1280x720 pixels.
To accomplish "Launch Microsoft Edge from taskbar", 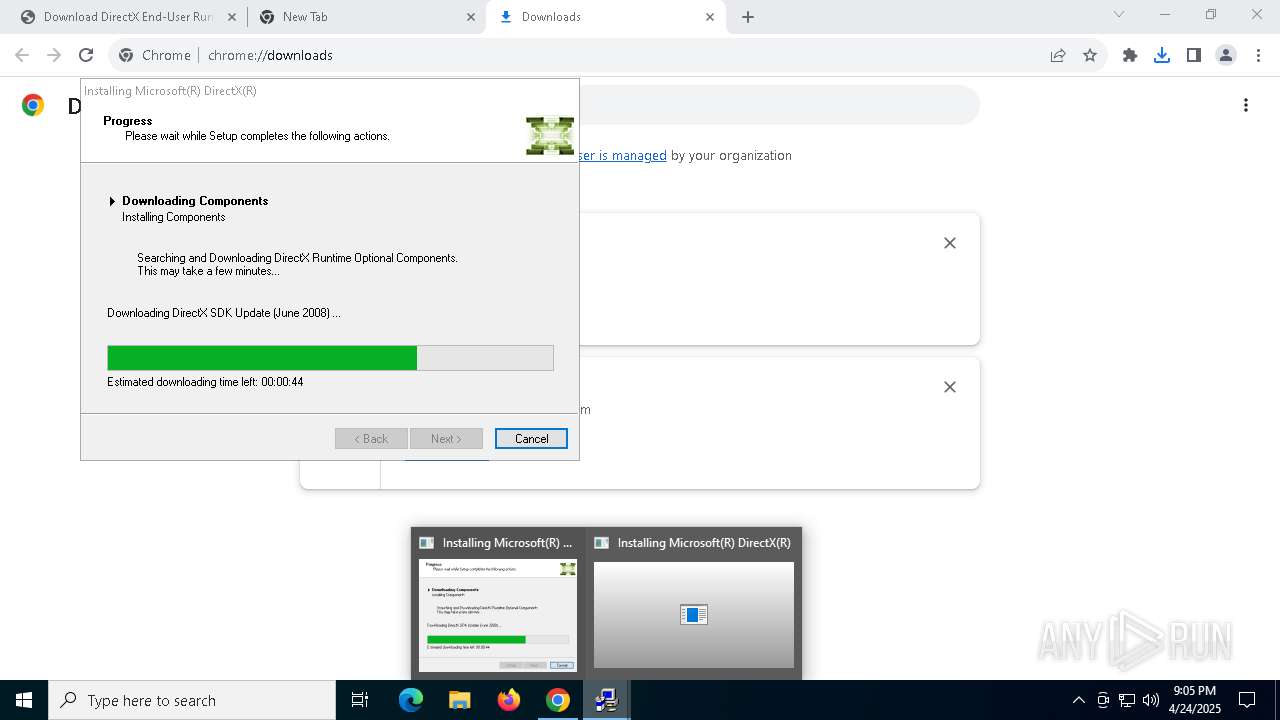I will [x=411, y=700].
